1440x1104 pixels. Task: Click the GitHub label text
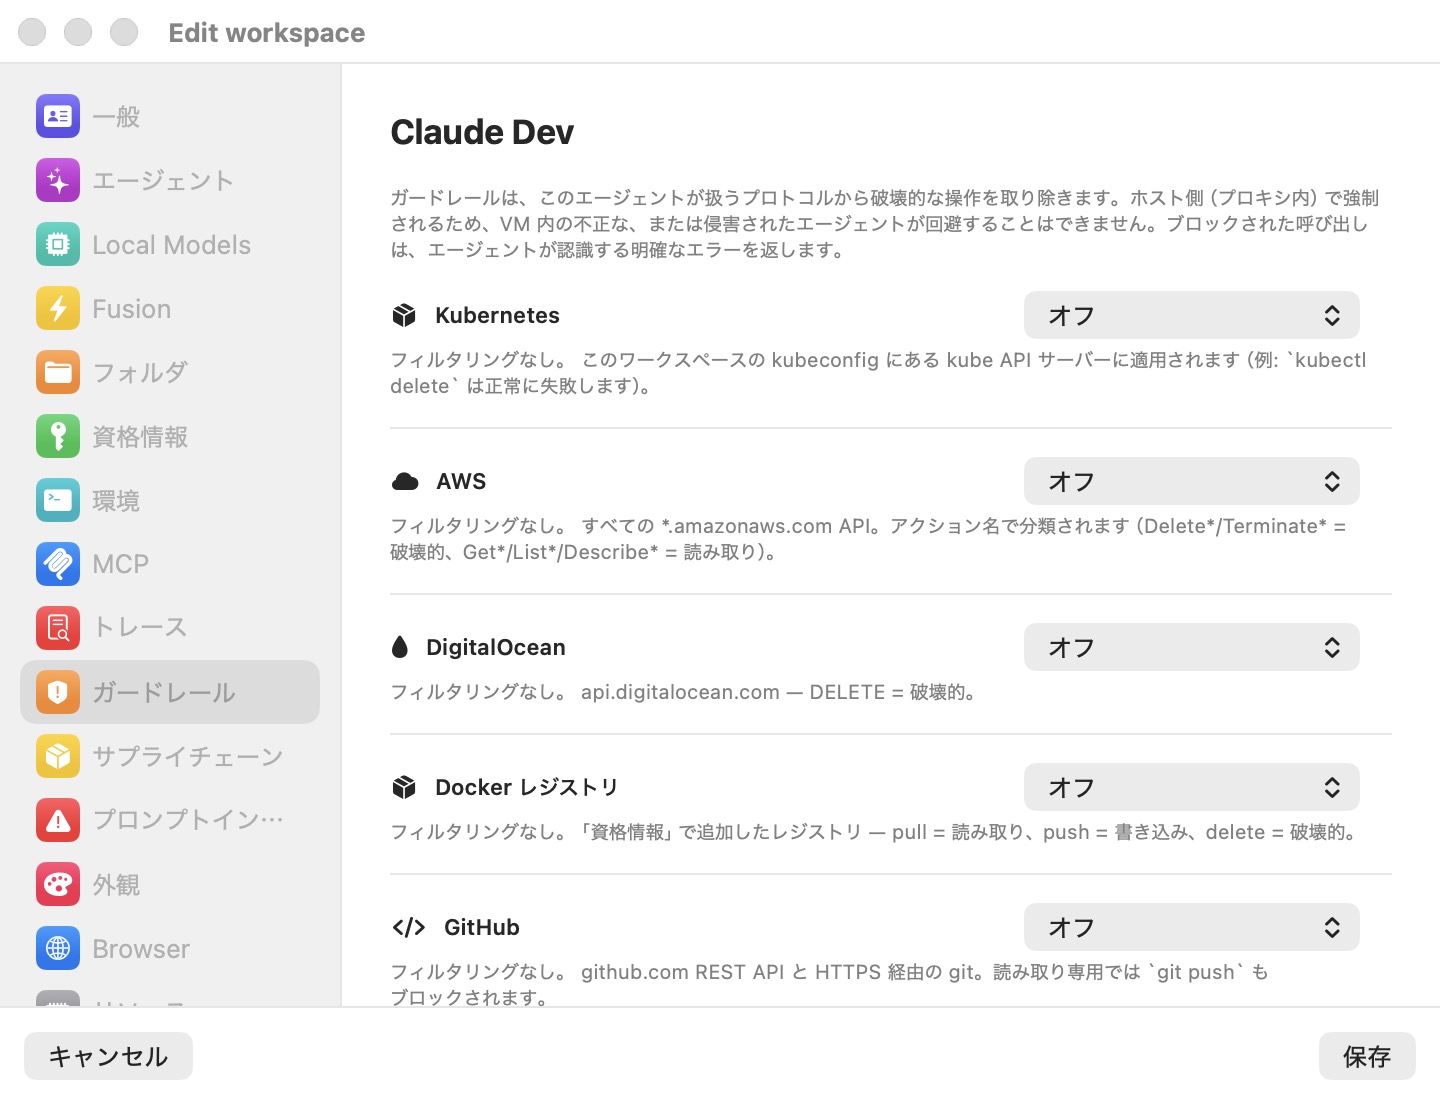click(x=482, y=927)
